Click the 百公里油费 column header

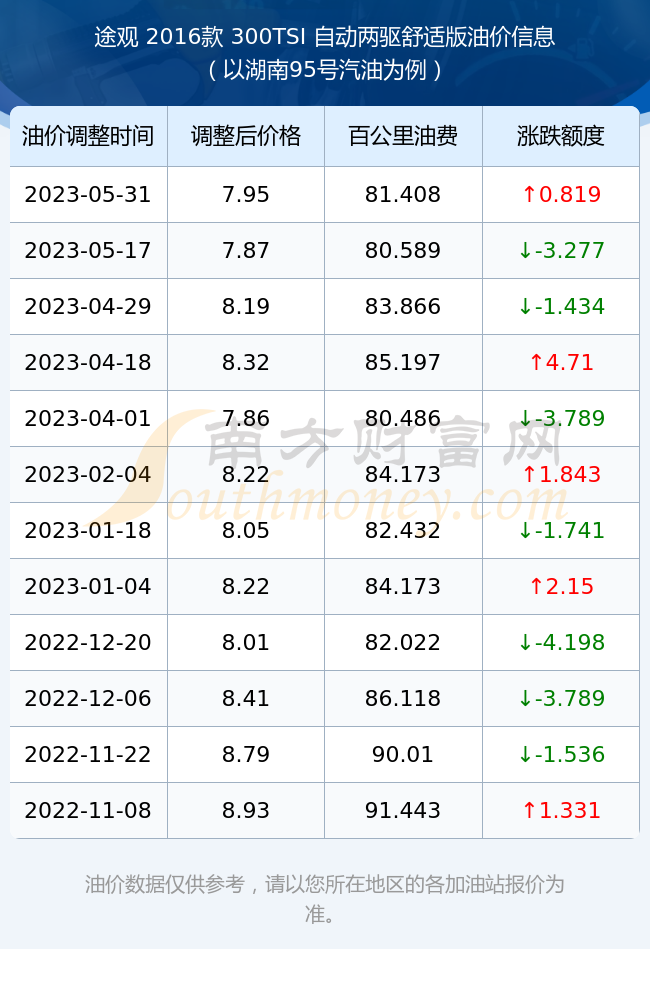[x=403, y=136]
